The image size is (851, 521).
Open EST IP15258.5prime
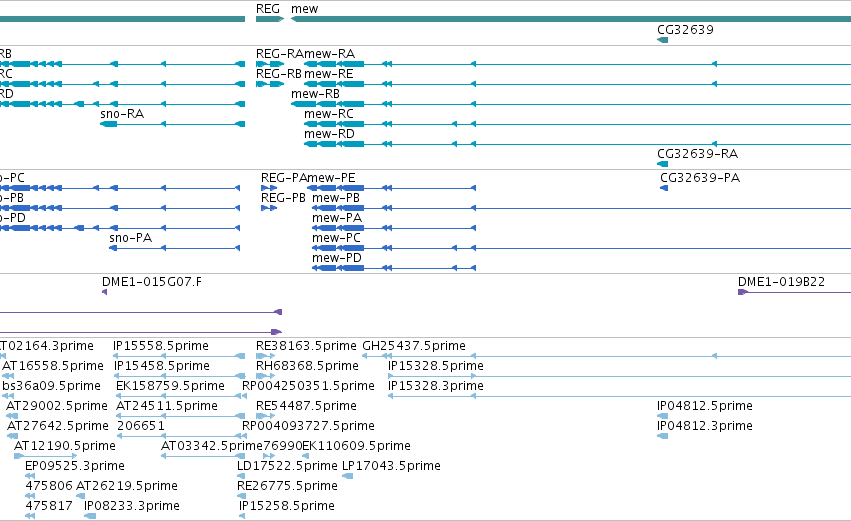pos(287,507)
